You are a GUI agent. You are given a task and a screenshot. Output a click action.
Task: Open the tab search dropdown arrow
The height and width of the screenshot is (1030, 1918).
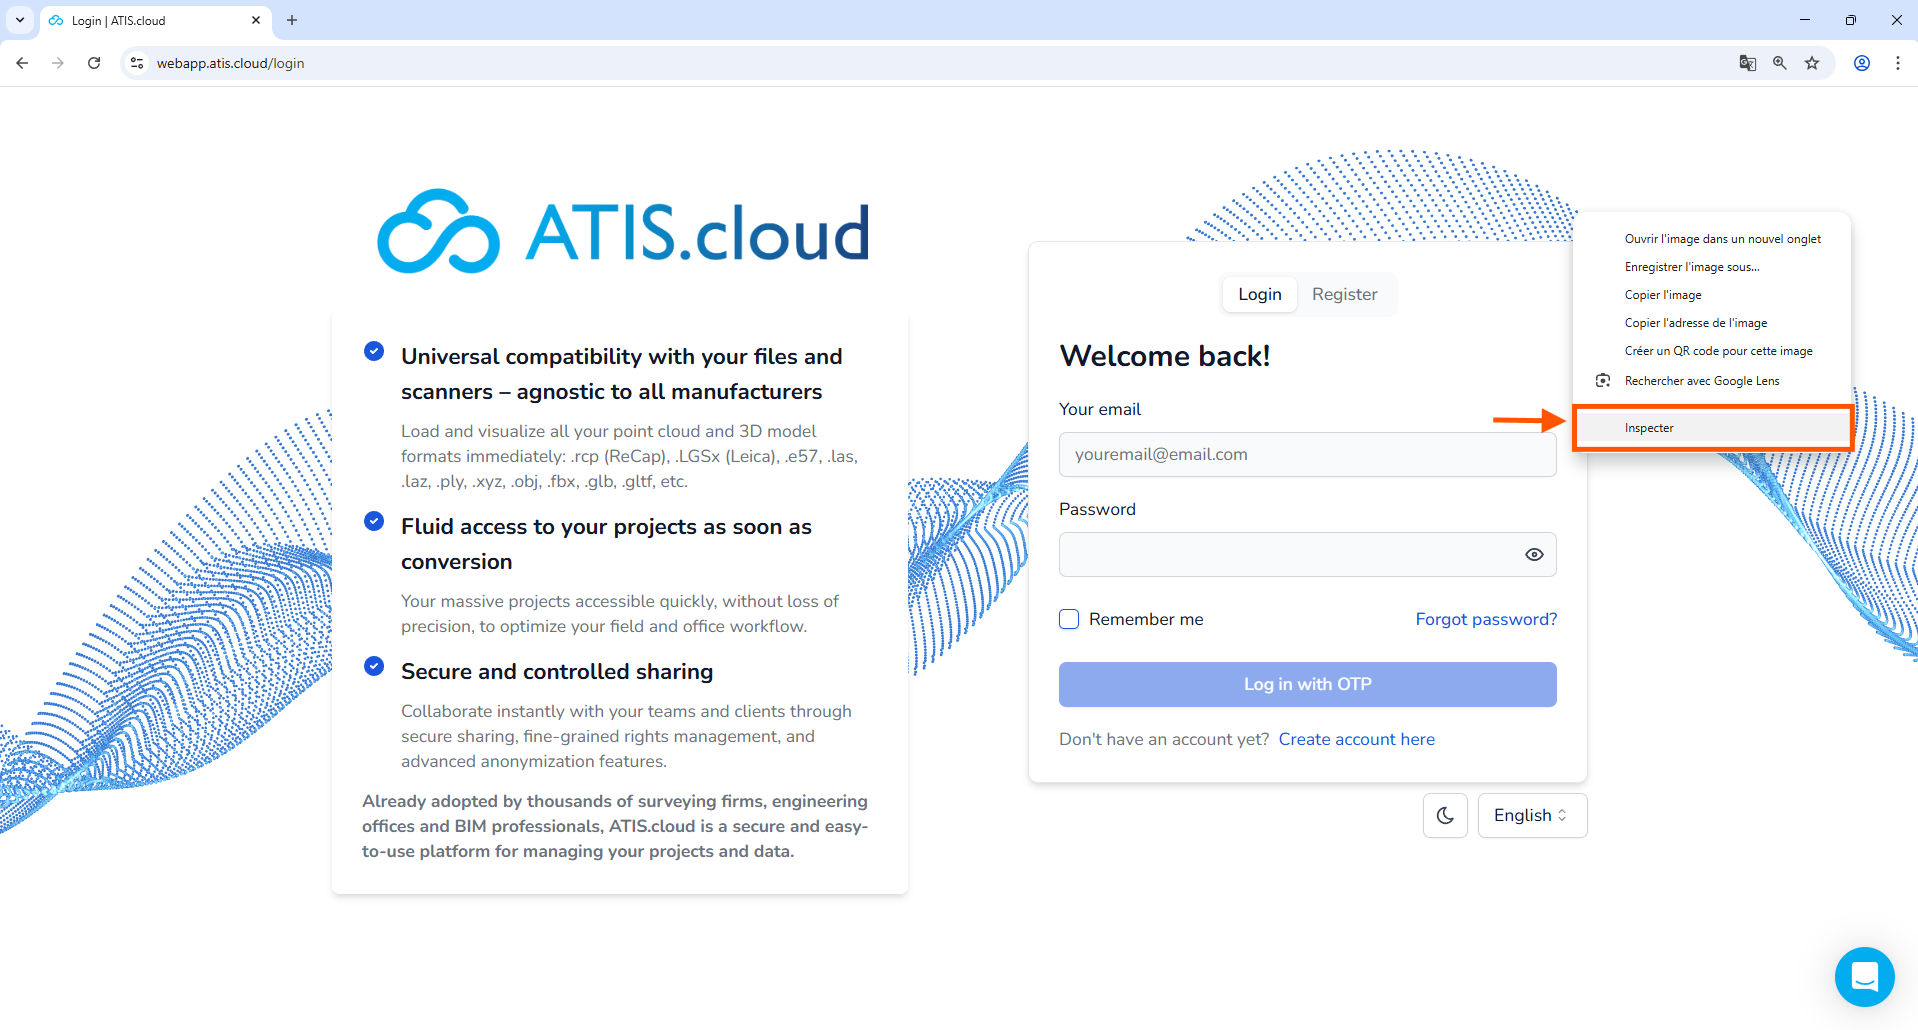(x=20, y=20)
